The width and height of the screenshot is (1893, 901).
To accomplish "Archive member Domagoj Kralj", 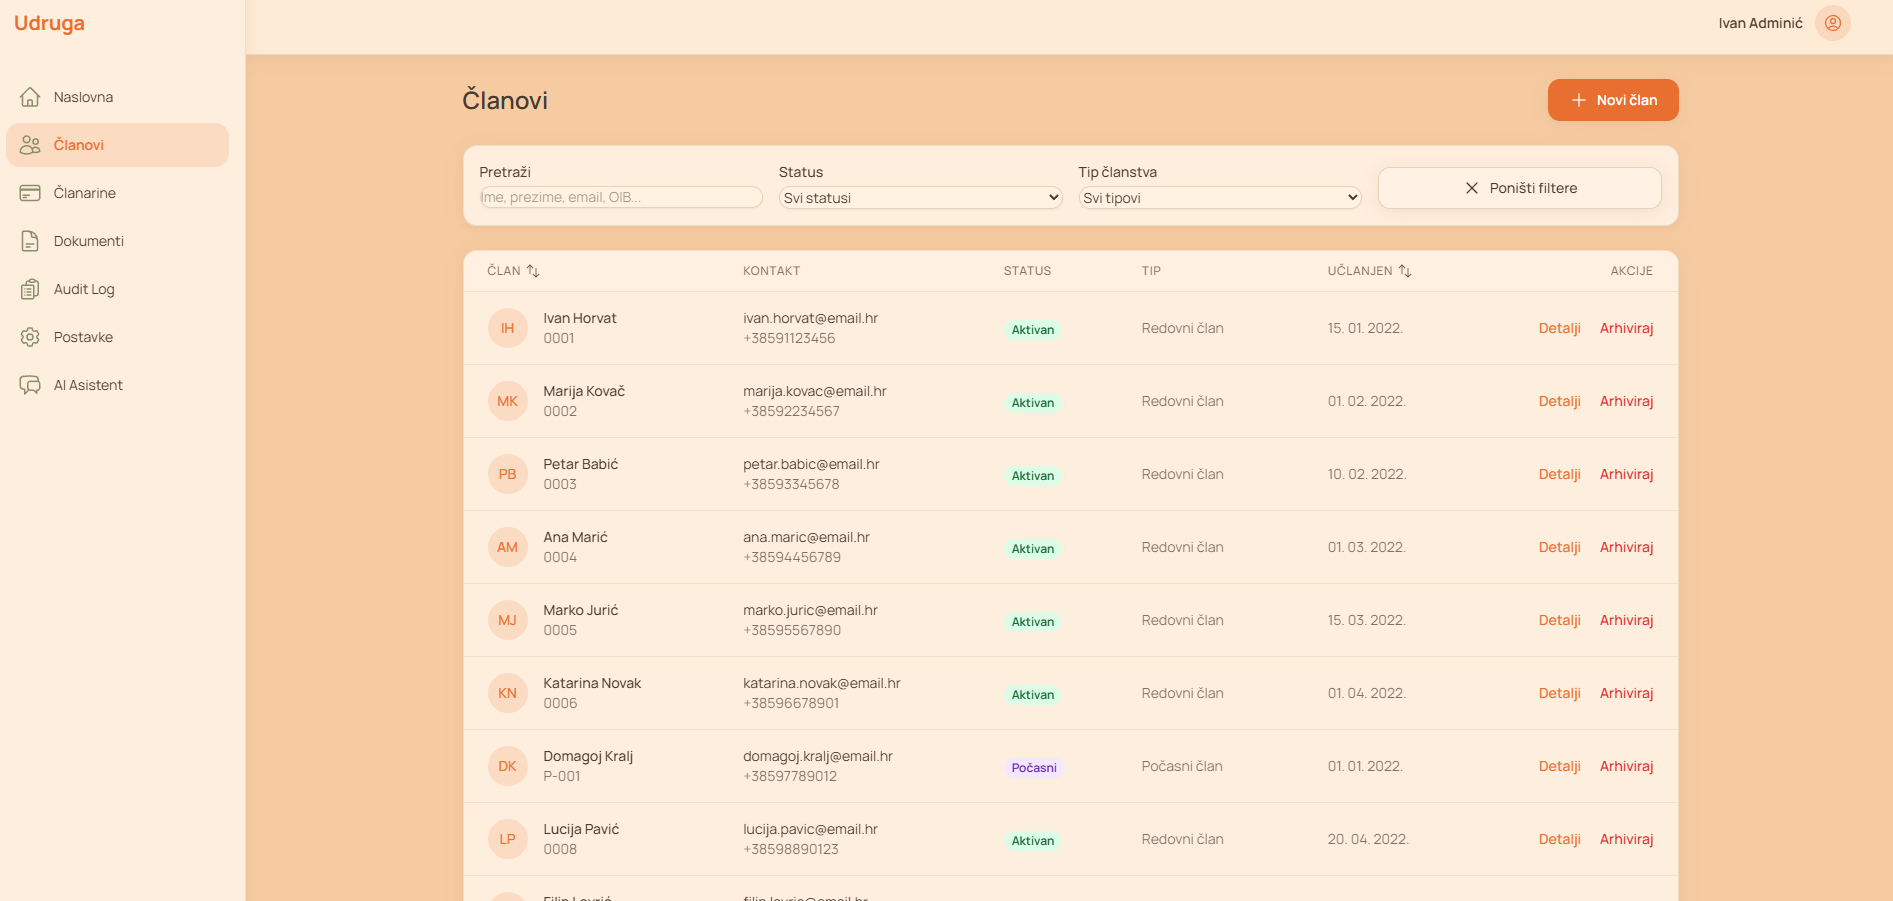I will click(1626, 766).
